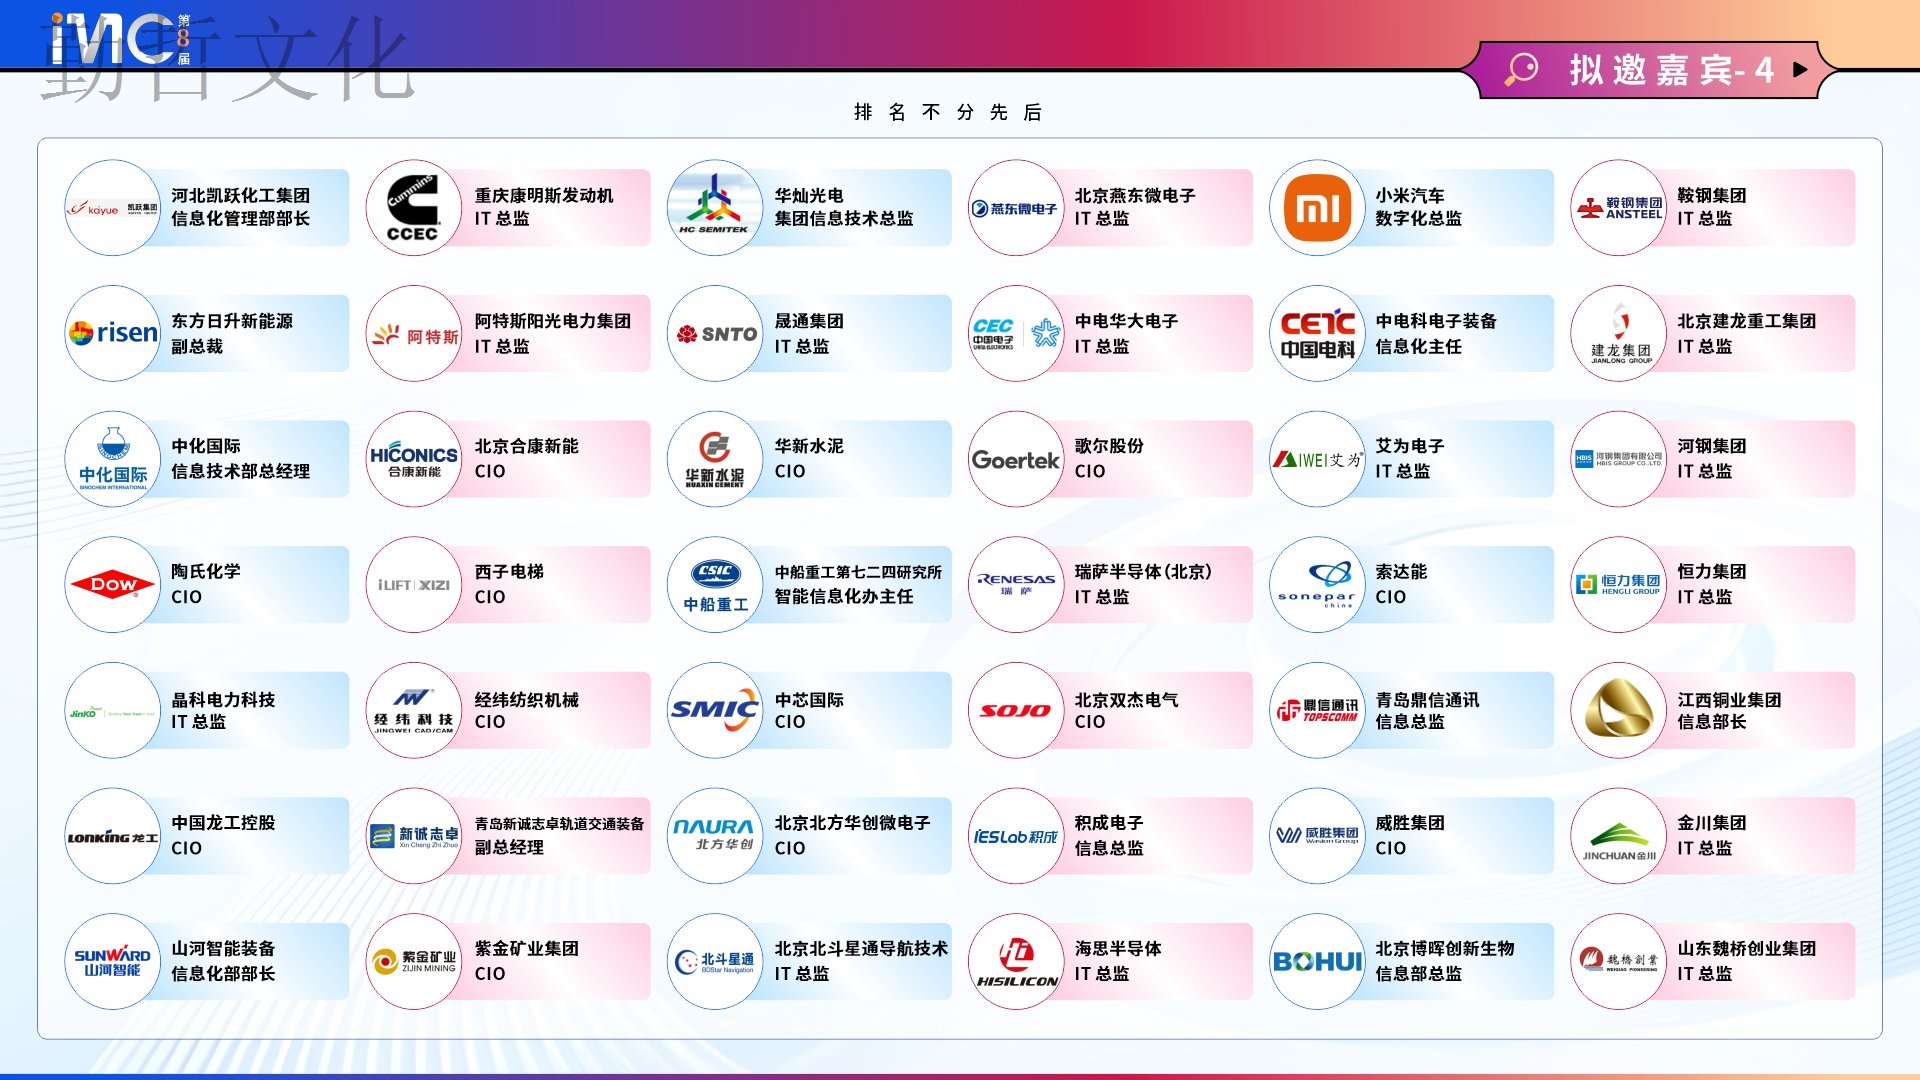Viewport: 1920px width, 1080px height.
Task: Click the SOJO red logo
Action: click(x=1016, y=710)
